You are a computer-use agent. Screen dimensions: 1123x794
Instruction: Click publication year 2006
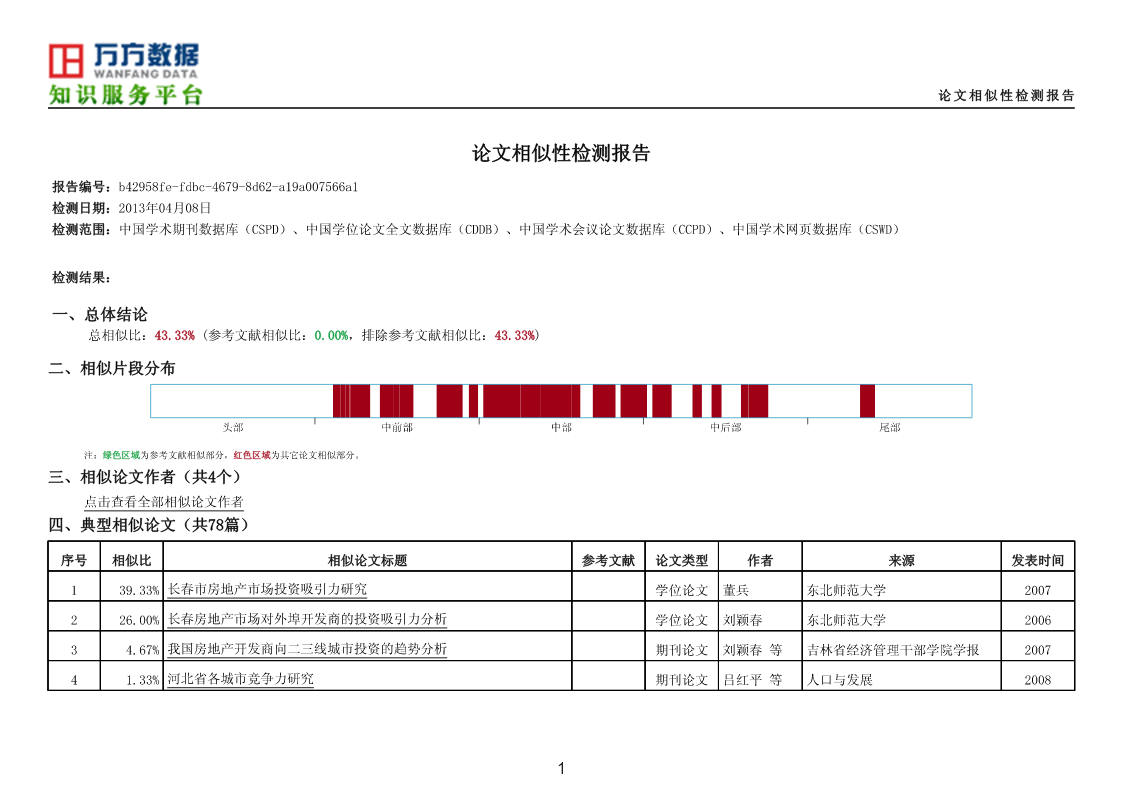pyautogui.click(x=1038, y=621)
